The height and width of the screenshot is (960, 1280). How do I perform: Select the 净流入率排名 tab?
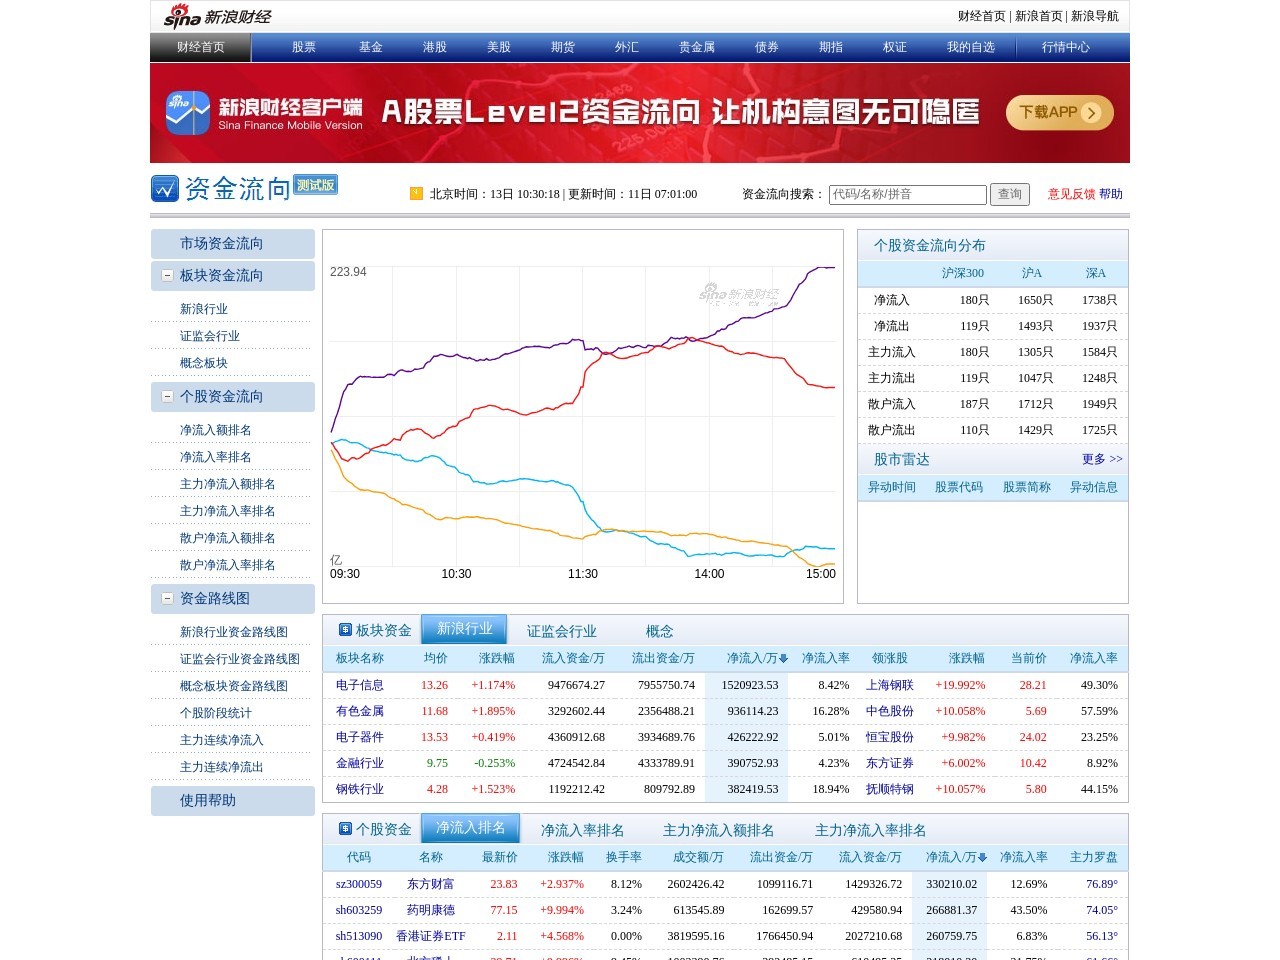583,830
